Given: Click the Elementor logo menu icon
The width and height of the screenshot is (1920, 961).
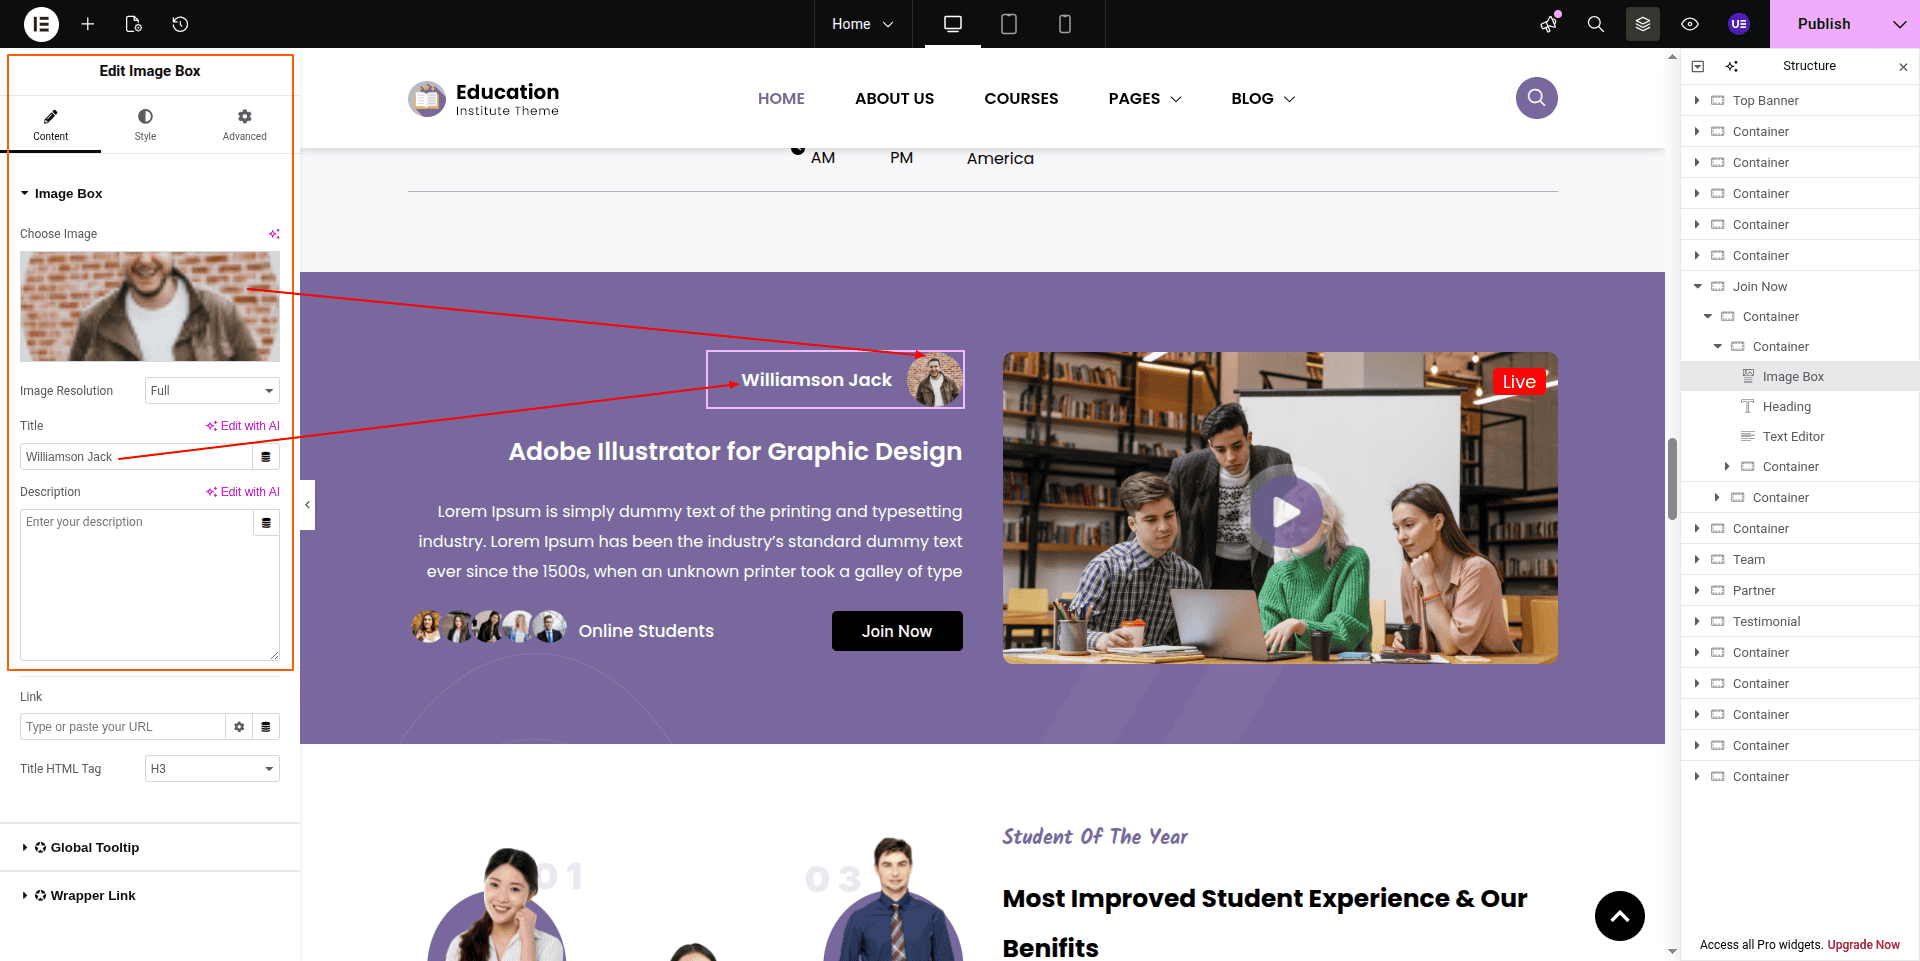Looking at the screenshot, I should 41,24.
